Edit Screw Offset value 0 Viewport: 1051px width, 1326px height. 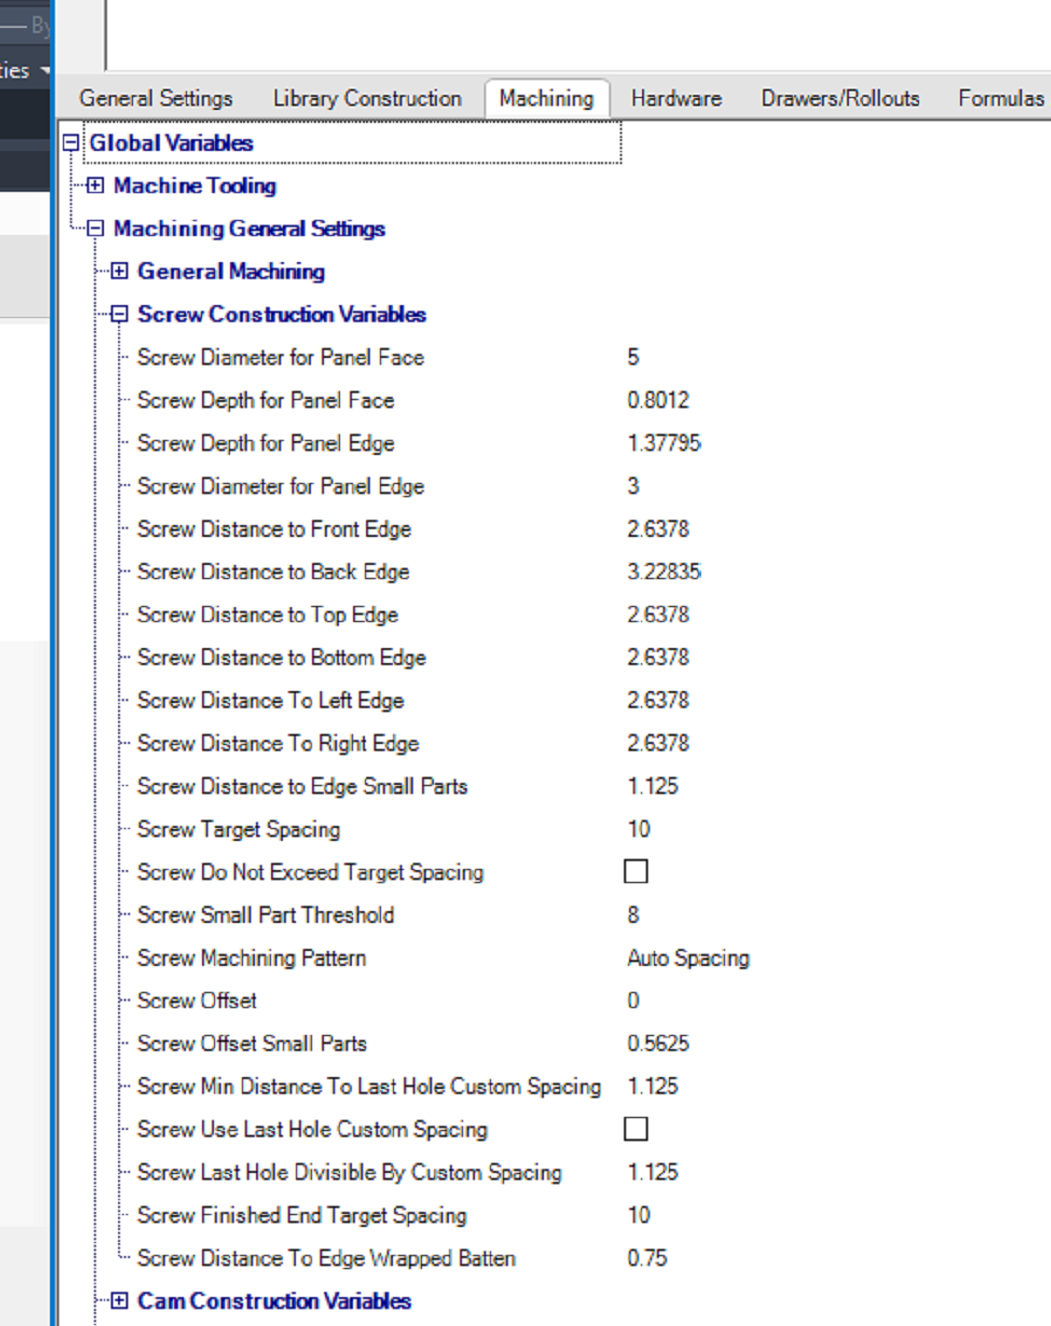click(633, 1000)
